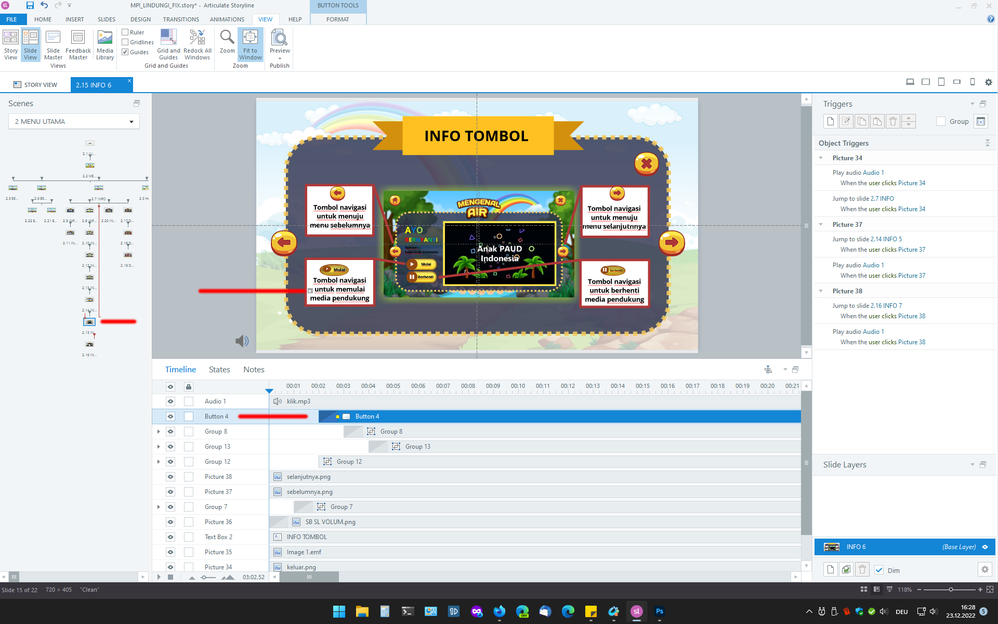The width and height of the screenshot is (998, 624).
Task: Switch to the Notes tab
Action: pos(253,369)
